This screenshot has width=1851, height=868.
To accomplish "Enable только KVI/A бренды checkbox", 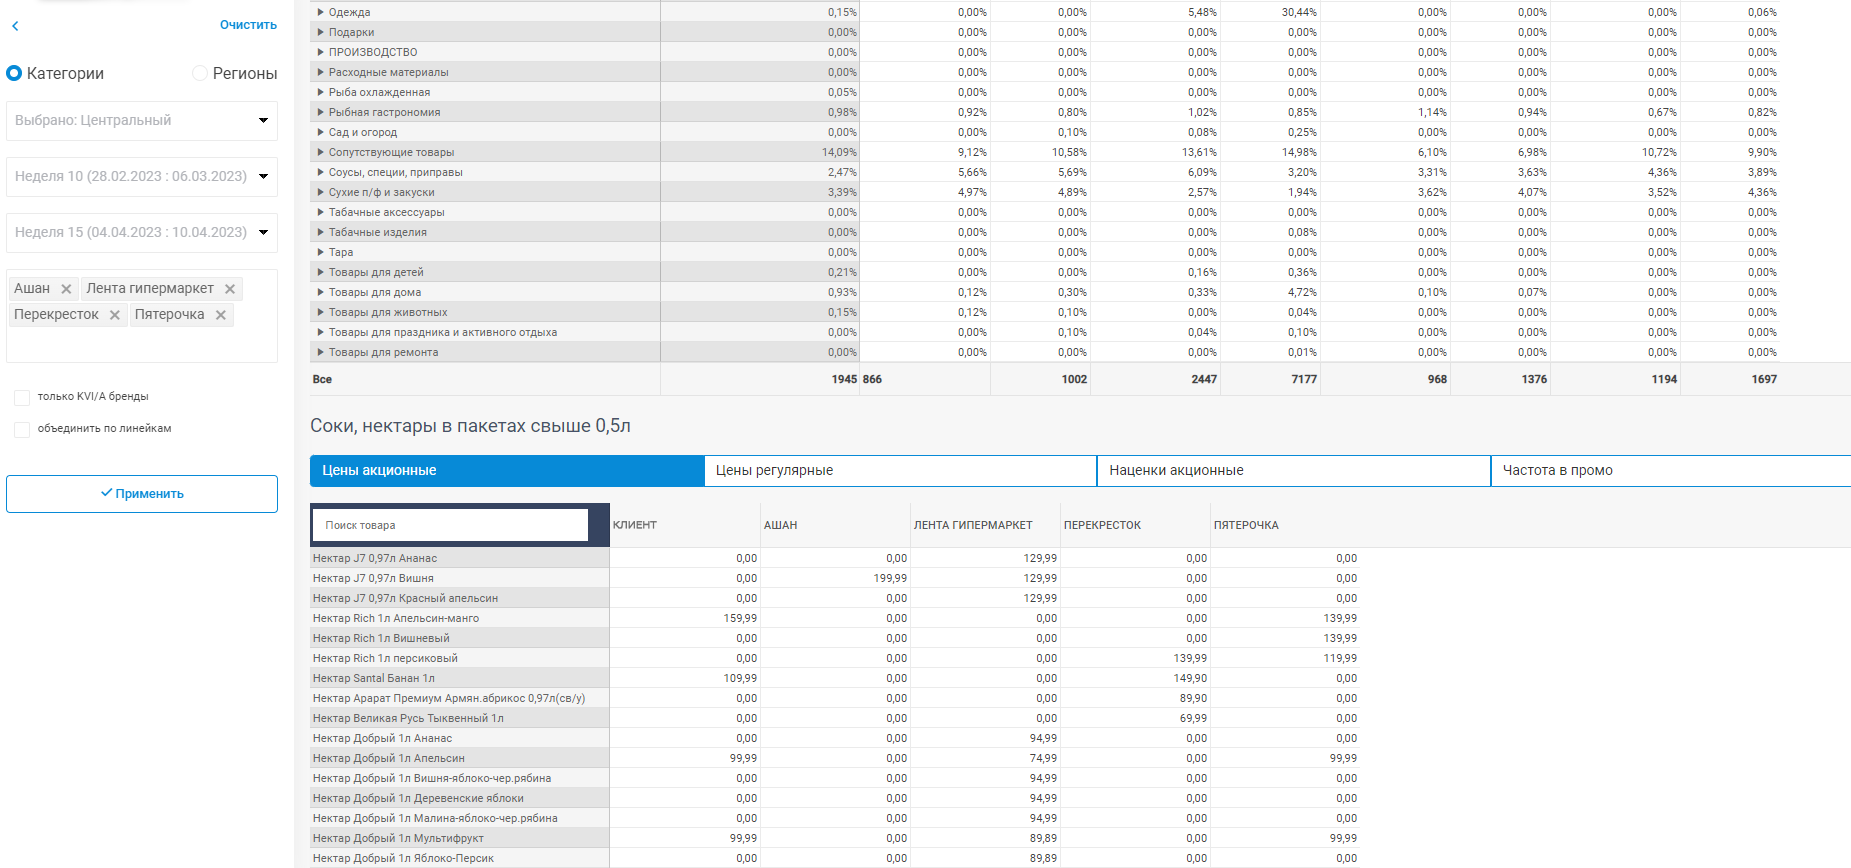I will point(22,397).
